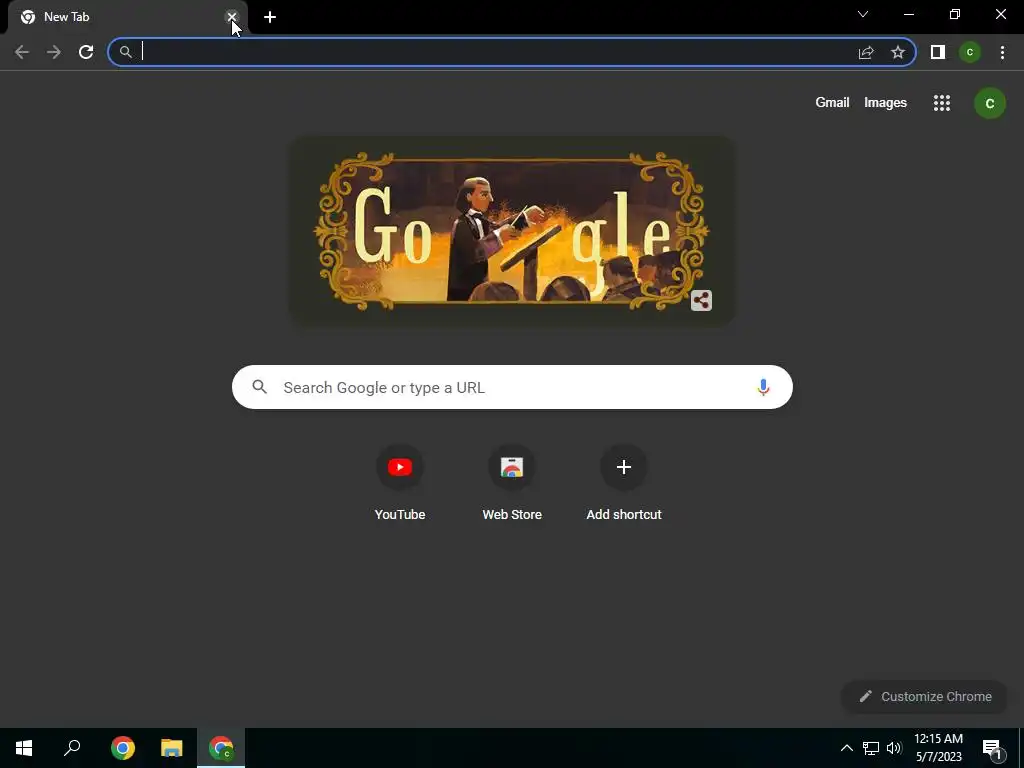Share the Google Doodle via share icon
1024x768 pixels.
pyautogui.click(x=701, y=300)
